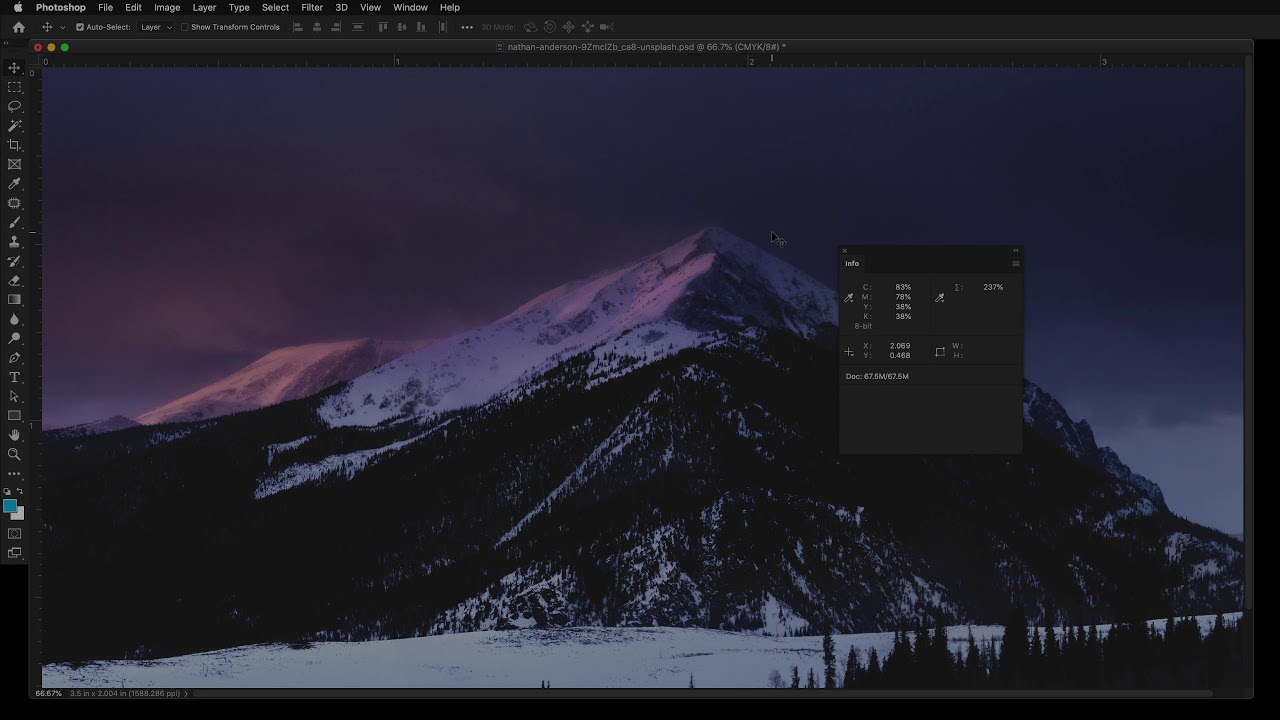Select the Eyedropper tool in the toolbar

pos(14,184)
